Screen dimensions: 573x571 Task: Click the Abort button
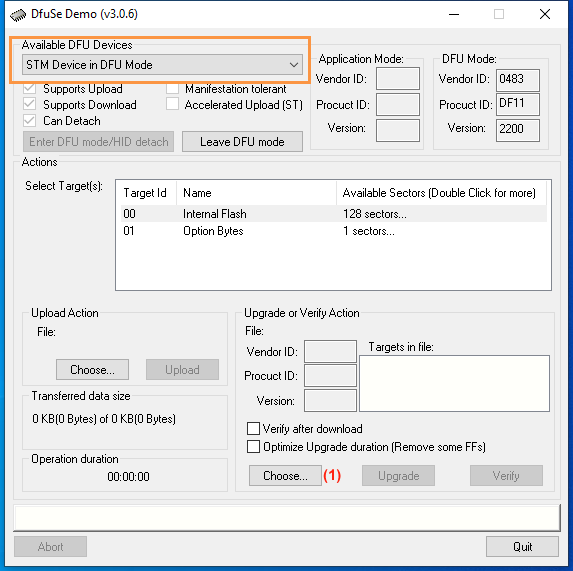click(x=50, y=547)
